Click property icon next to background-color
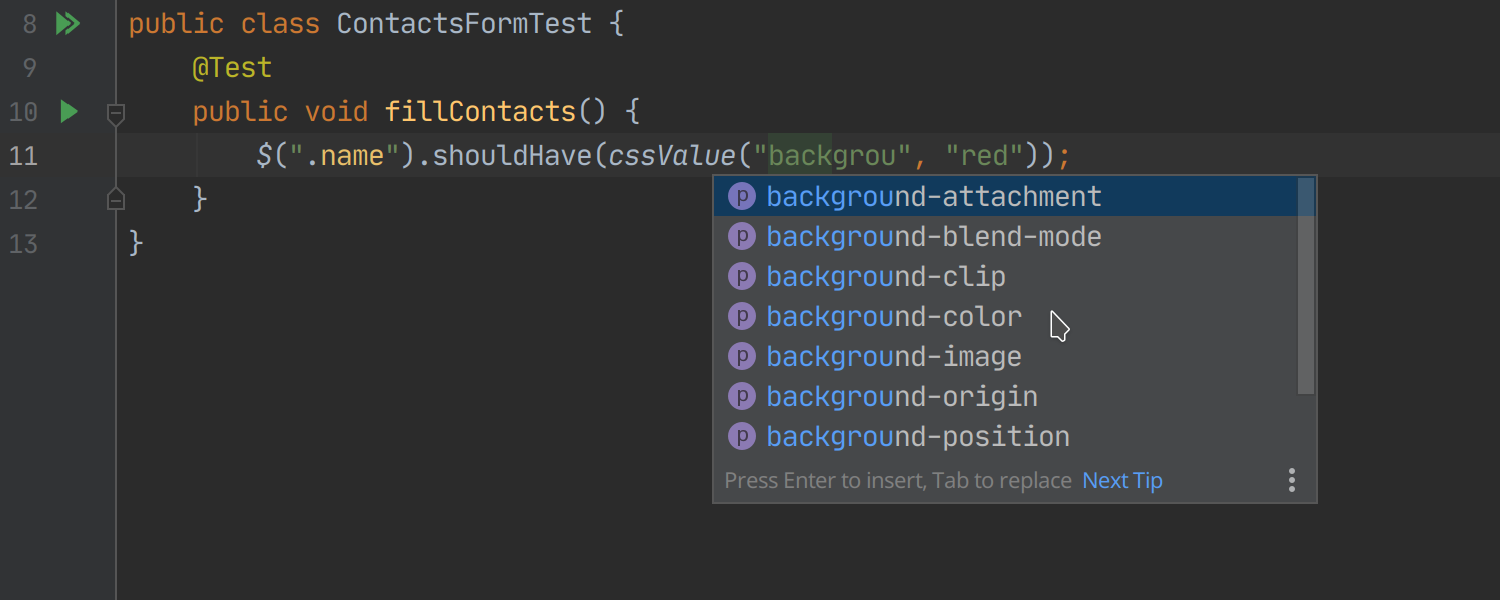 coord(741,316)
